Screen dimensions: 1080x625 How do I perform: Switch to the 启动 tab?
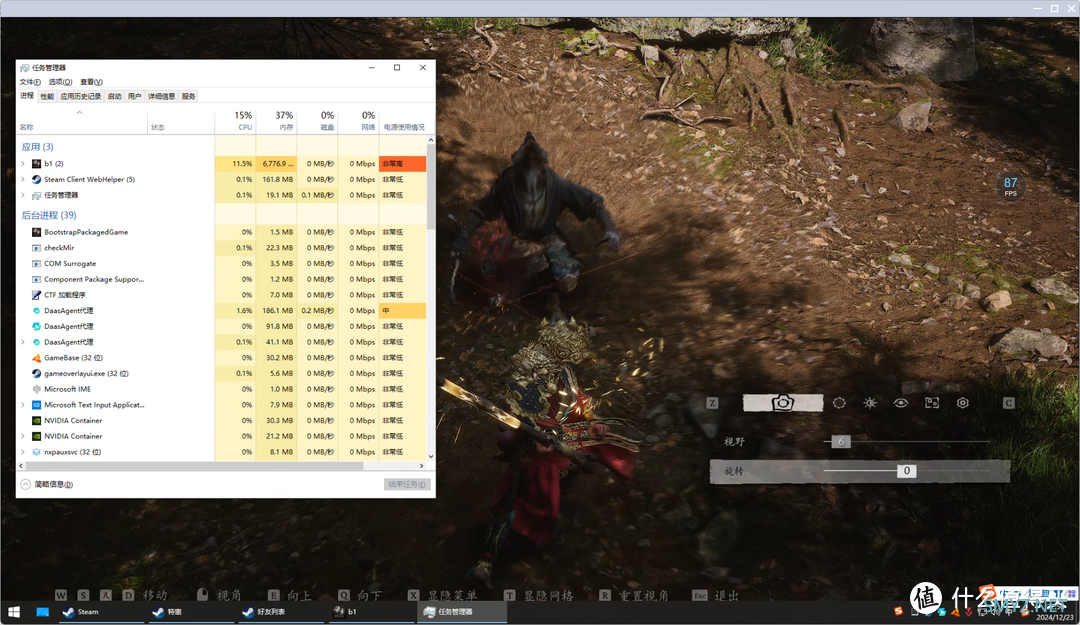click(x=114, y=96)
